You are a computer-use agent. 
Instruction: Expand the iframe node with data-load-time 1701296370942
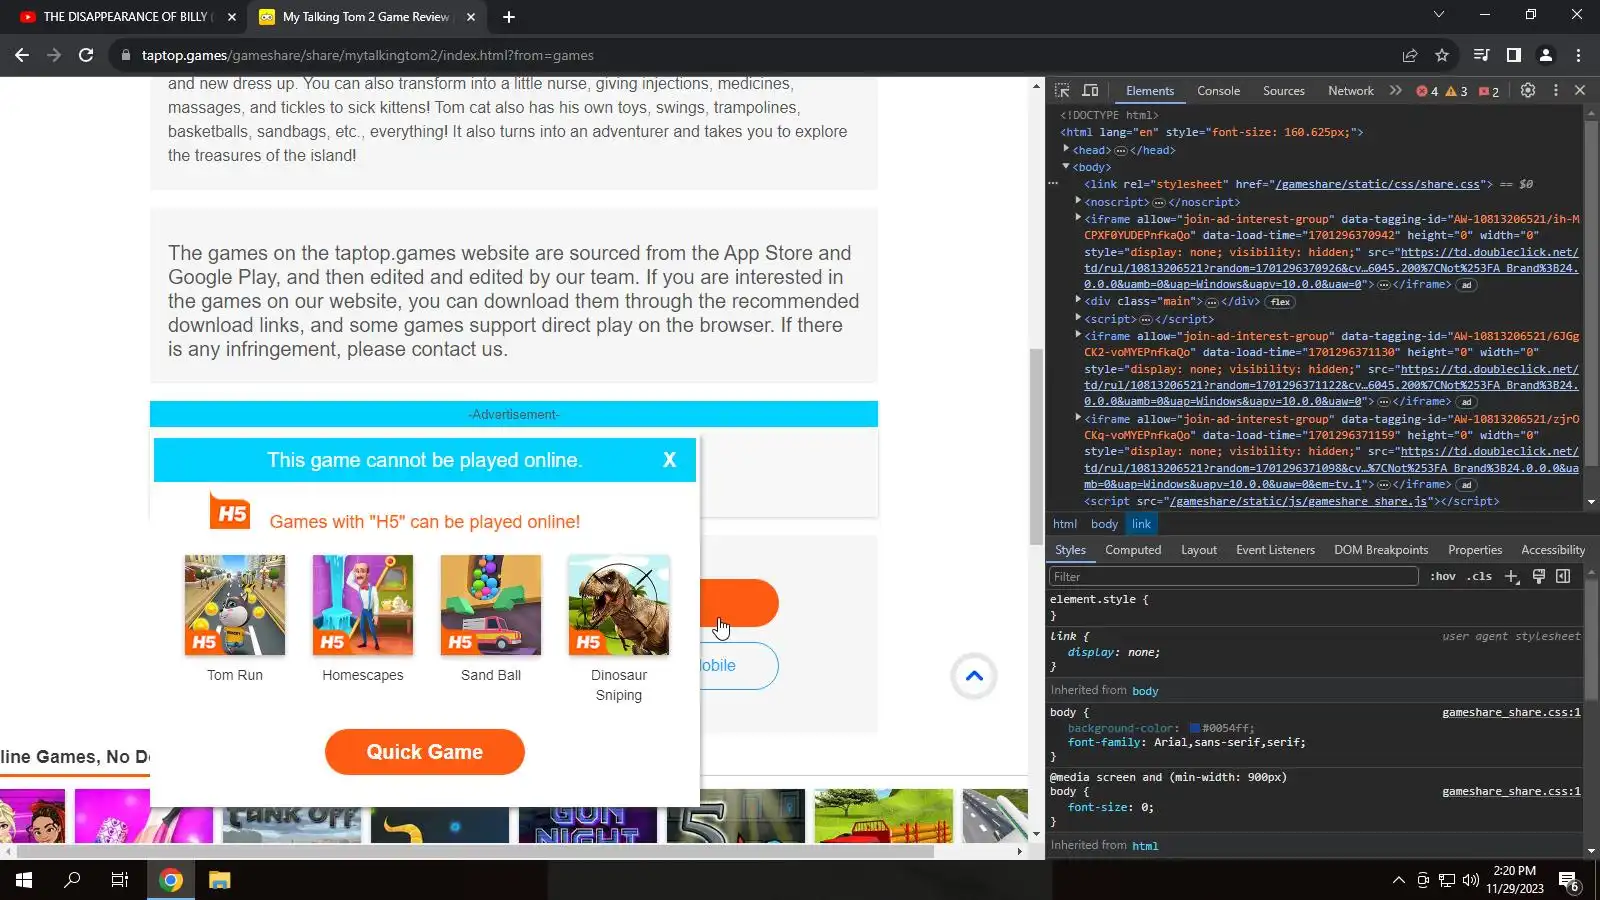point(1078,218)
